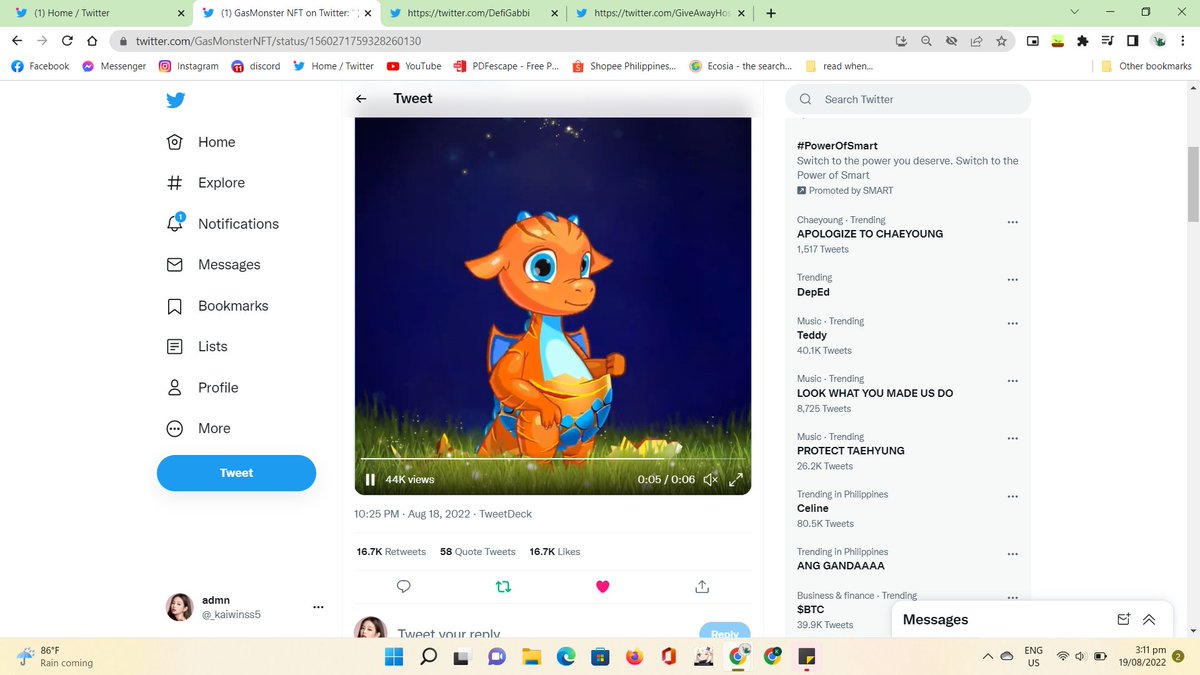The image size is (1200, 675).
Task: Open Messages in the sidebar
Action: [213, 265]
